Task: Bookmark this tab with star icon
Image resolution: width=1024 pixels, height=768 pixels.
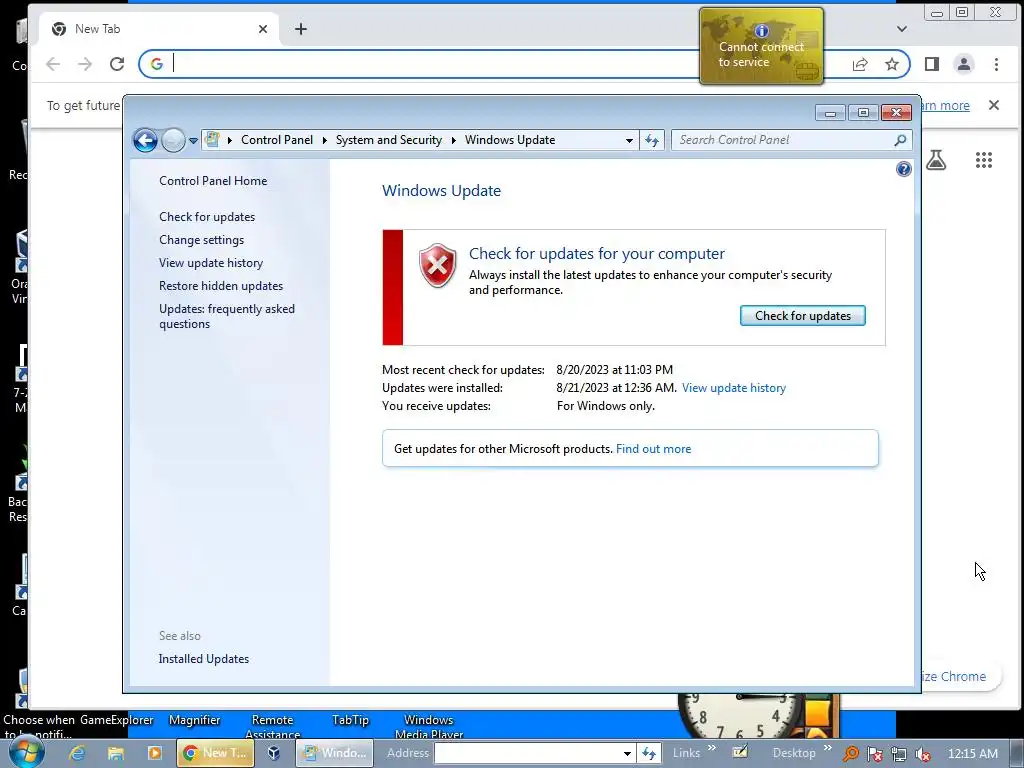Action: pos(891,64)
